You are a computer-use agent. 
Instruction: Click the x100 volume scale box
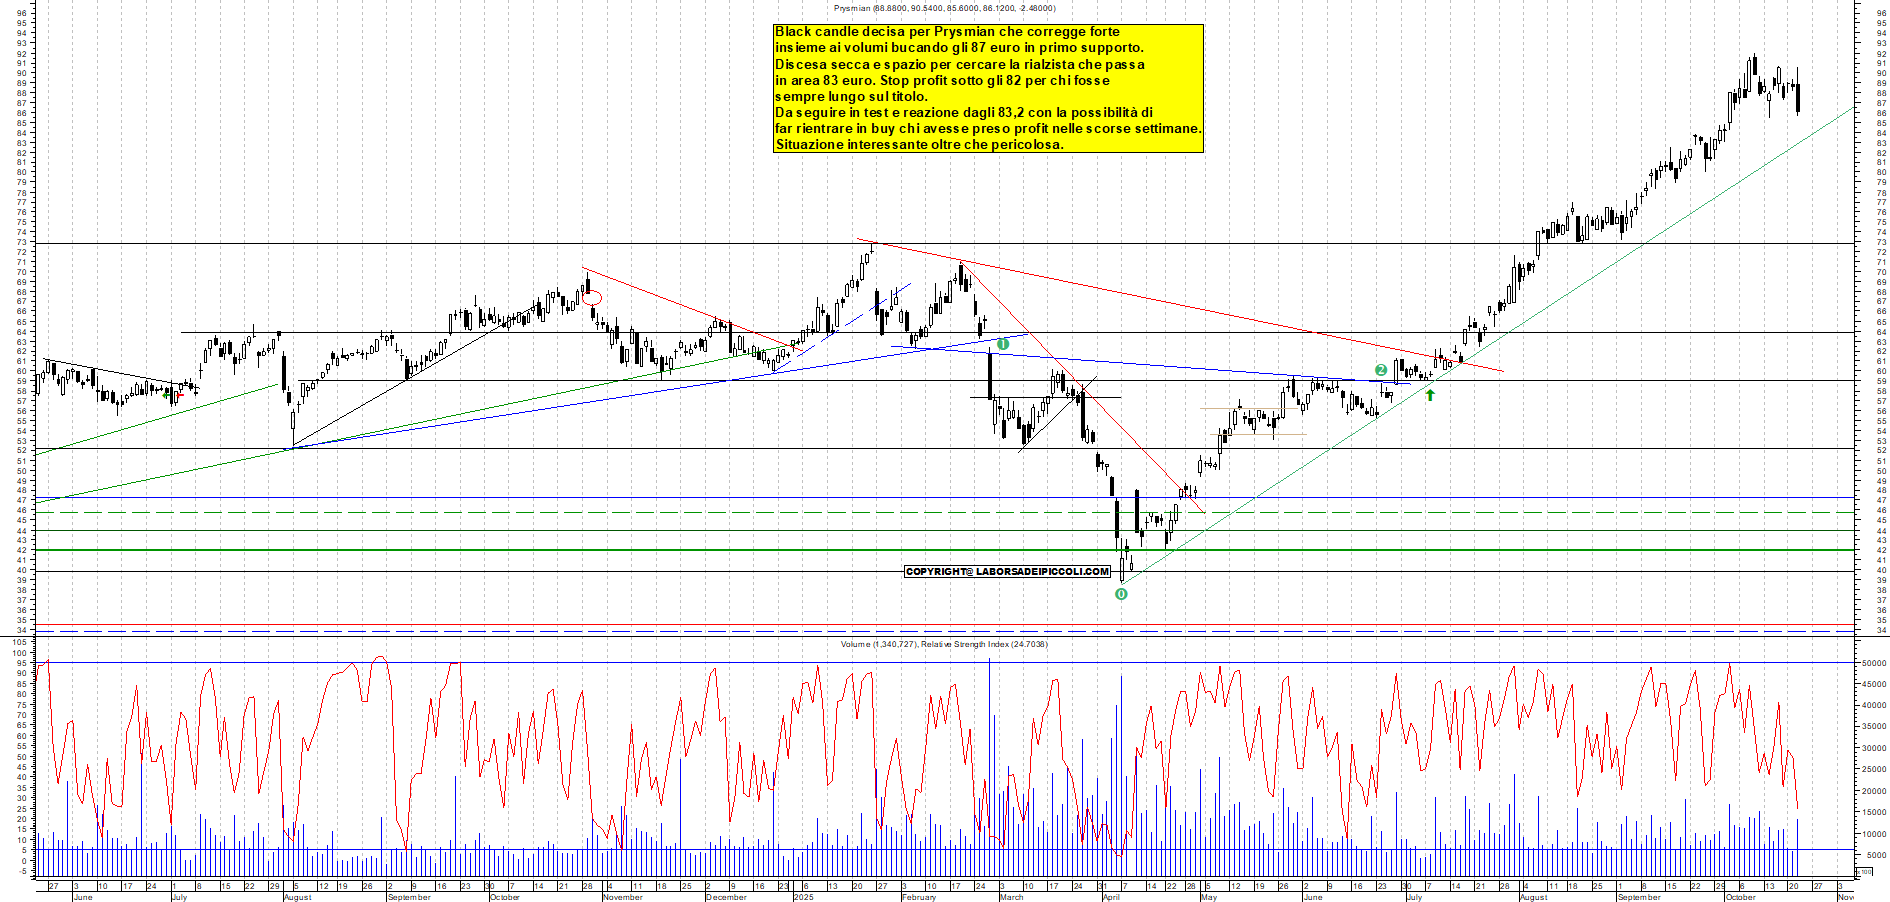1864,872
